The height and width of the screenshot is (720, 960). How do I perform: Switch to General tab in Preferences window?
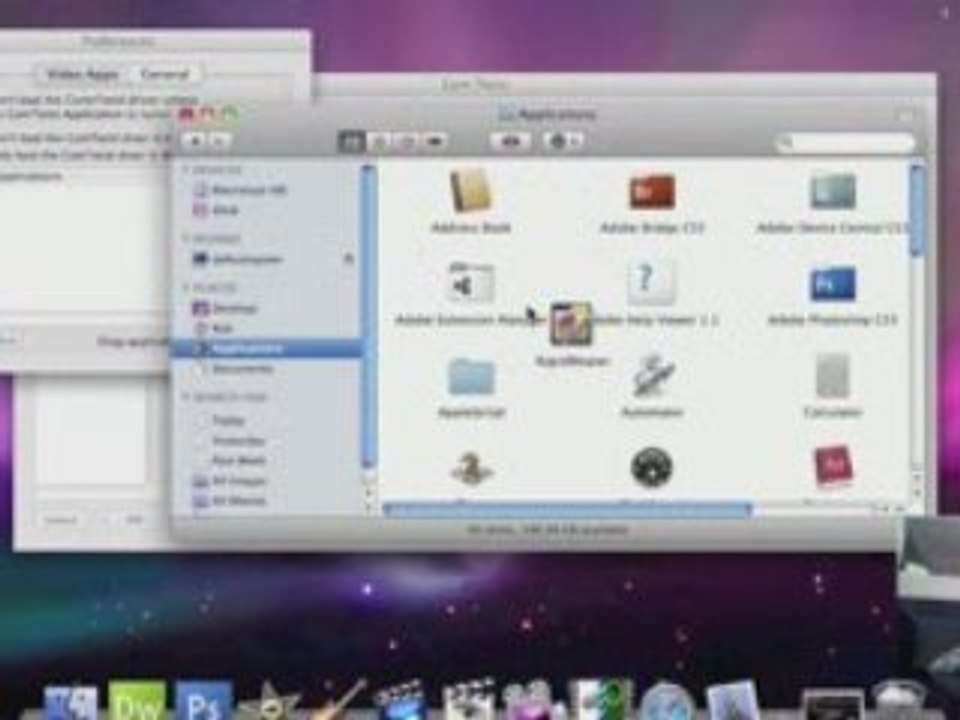(164, 74)
